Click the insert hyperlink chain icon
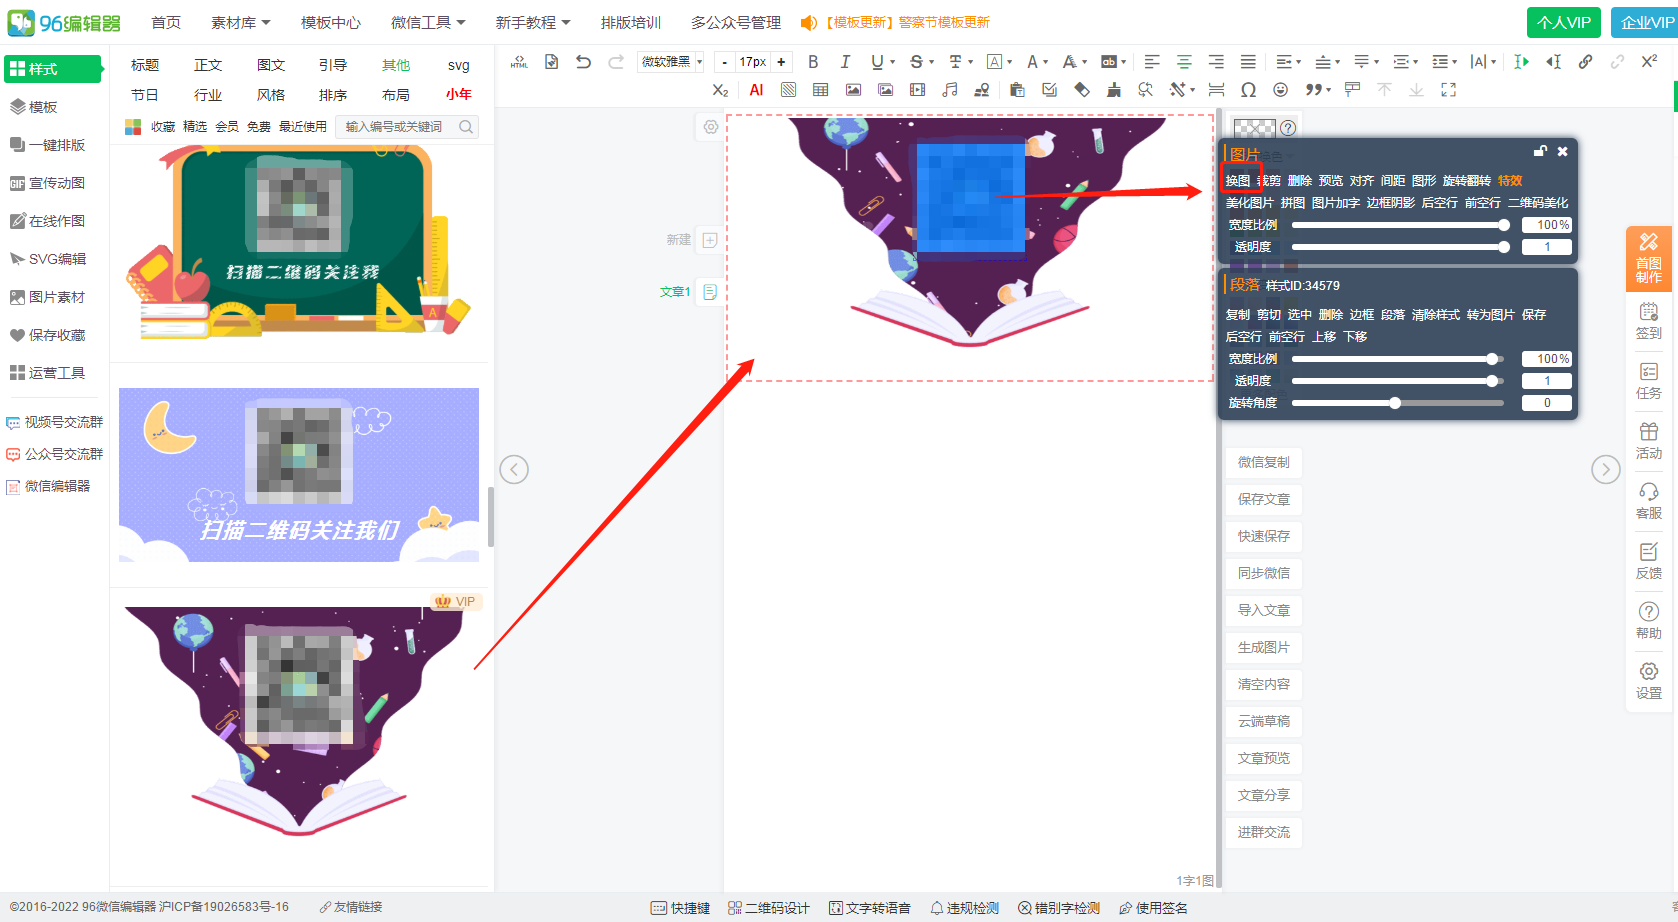Screen dimensions: 1678x922 pyautogui.click(x=1585, y=62)
